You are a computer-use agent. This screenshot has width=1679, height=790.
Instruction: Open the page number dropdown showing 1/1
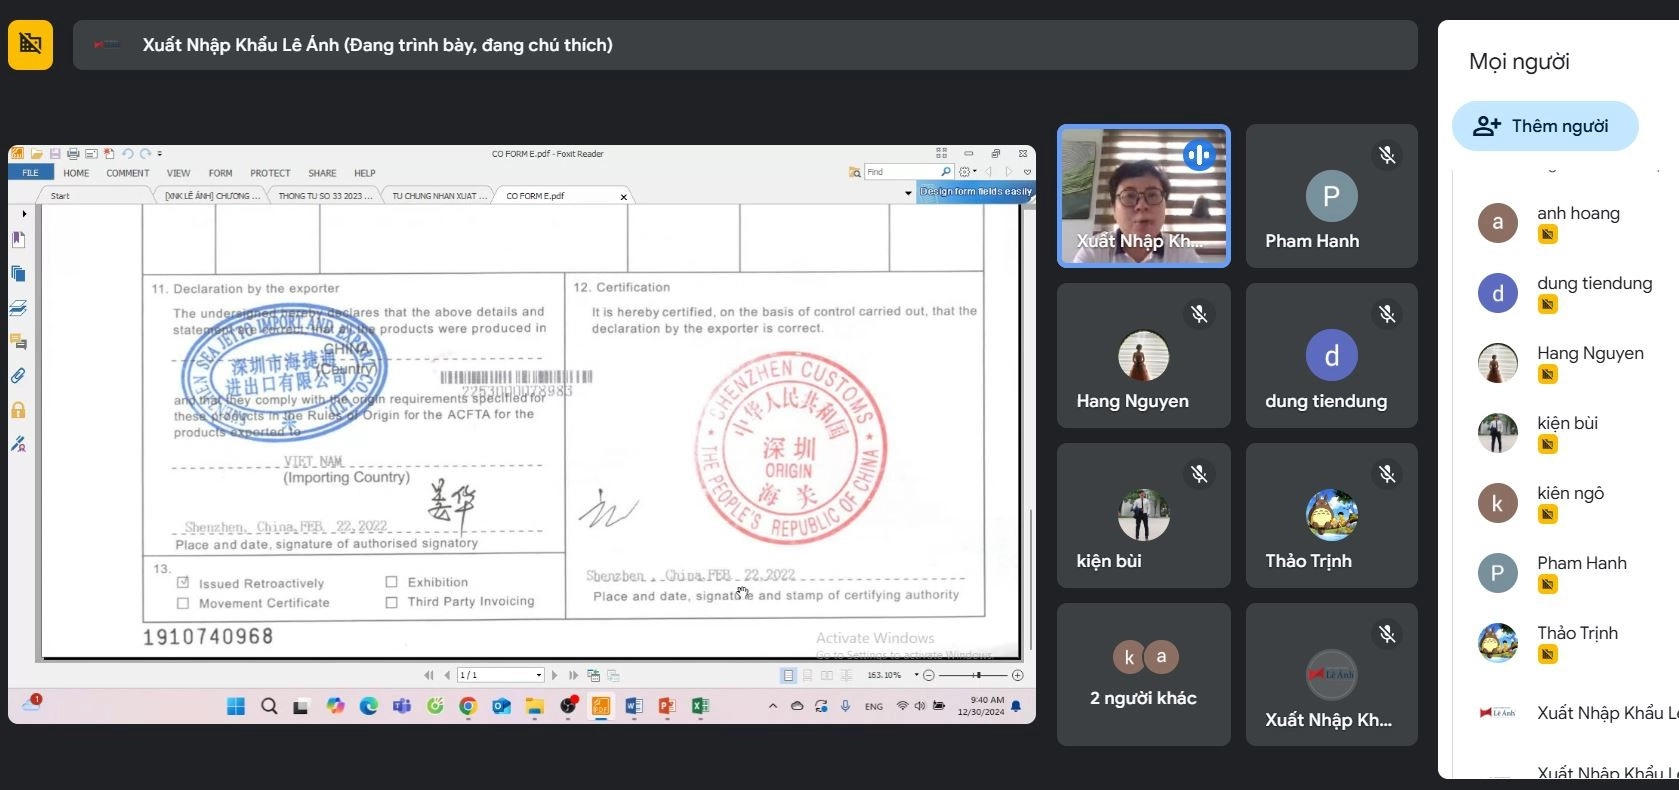539,675
